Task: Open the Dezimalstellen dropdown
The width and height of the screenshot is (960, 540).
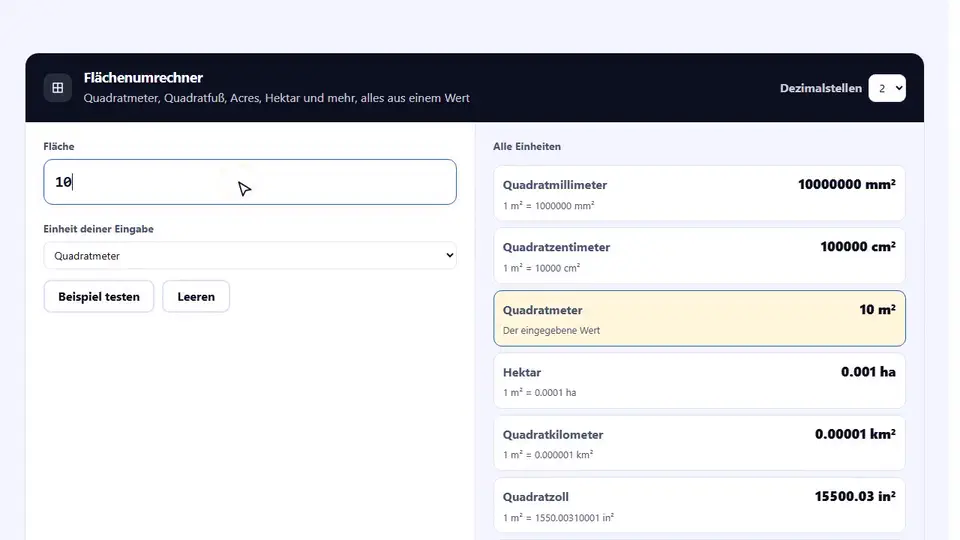Action: pos(887,88)
